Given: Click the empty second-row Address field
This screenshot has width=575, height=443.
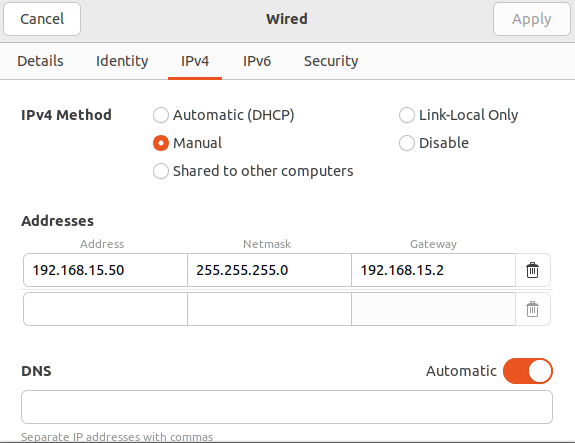Looking at the screenshot, I should coord(105,309).
